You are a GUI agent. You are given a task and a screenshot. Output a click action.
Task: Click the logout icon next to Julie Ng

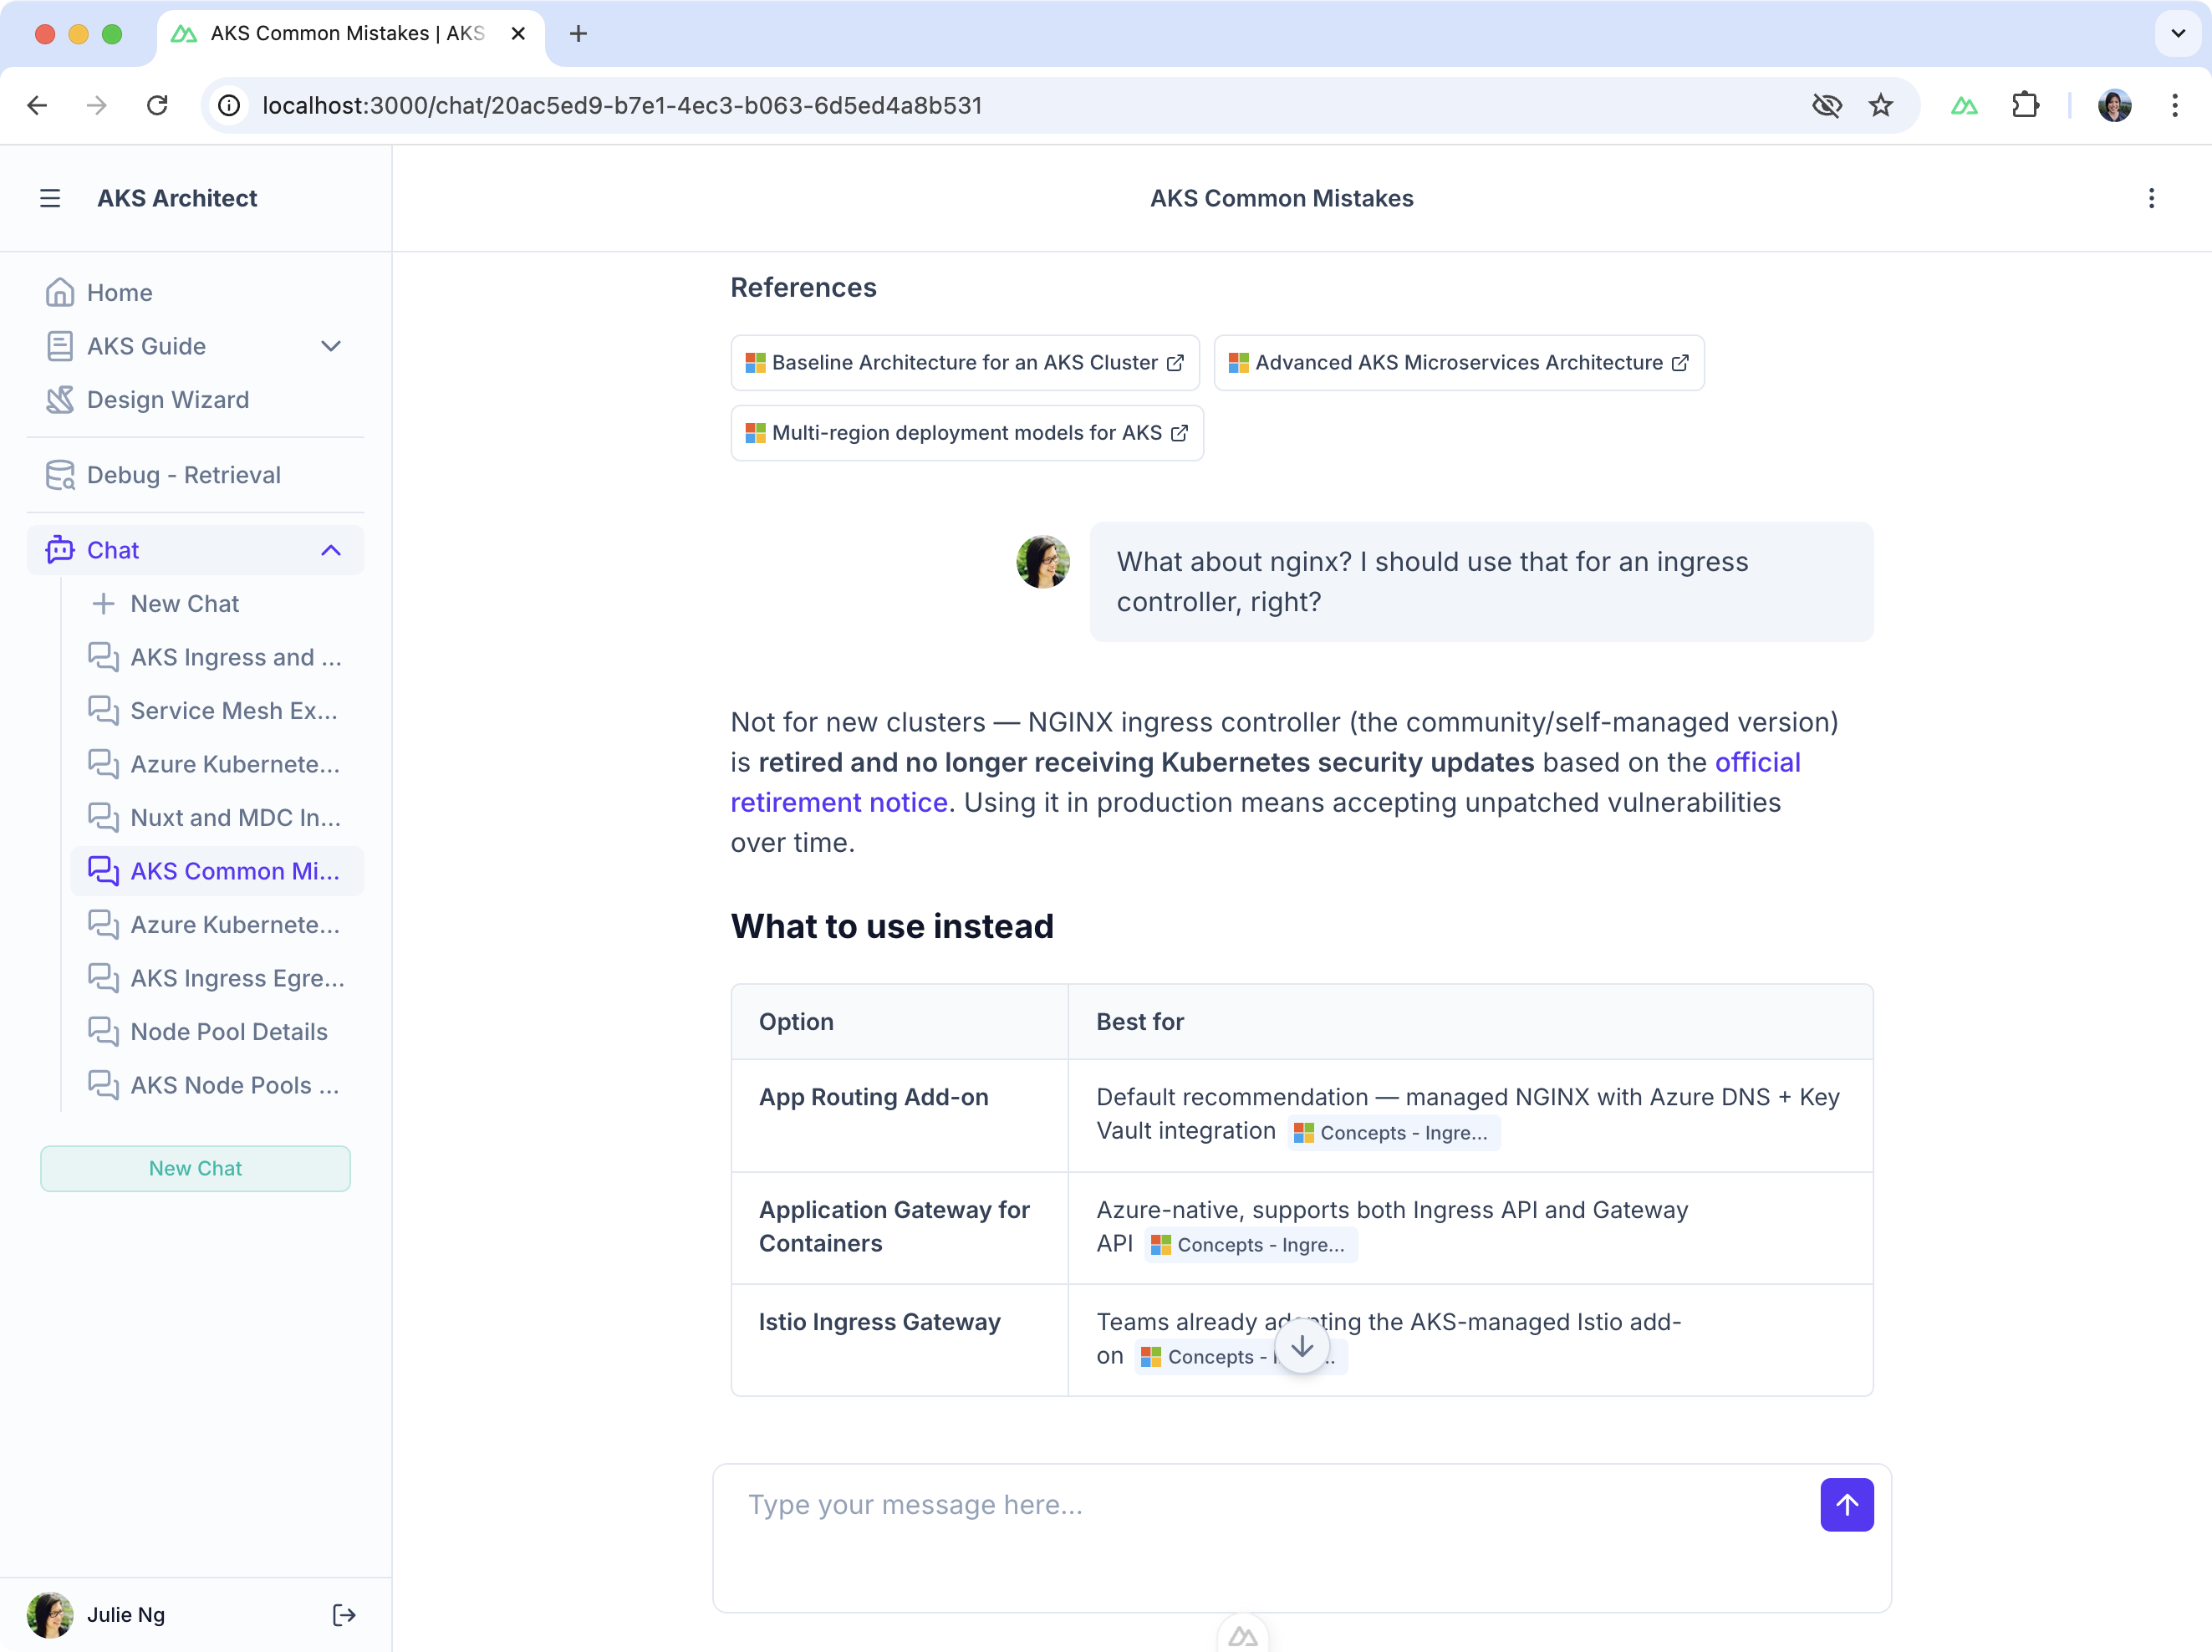343,1615
